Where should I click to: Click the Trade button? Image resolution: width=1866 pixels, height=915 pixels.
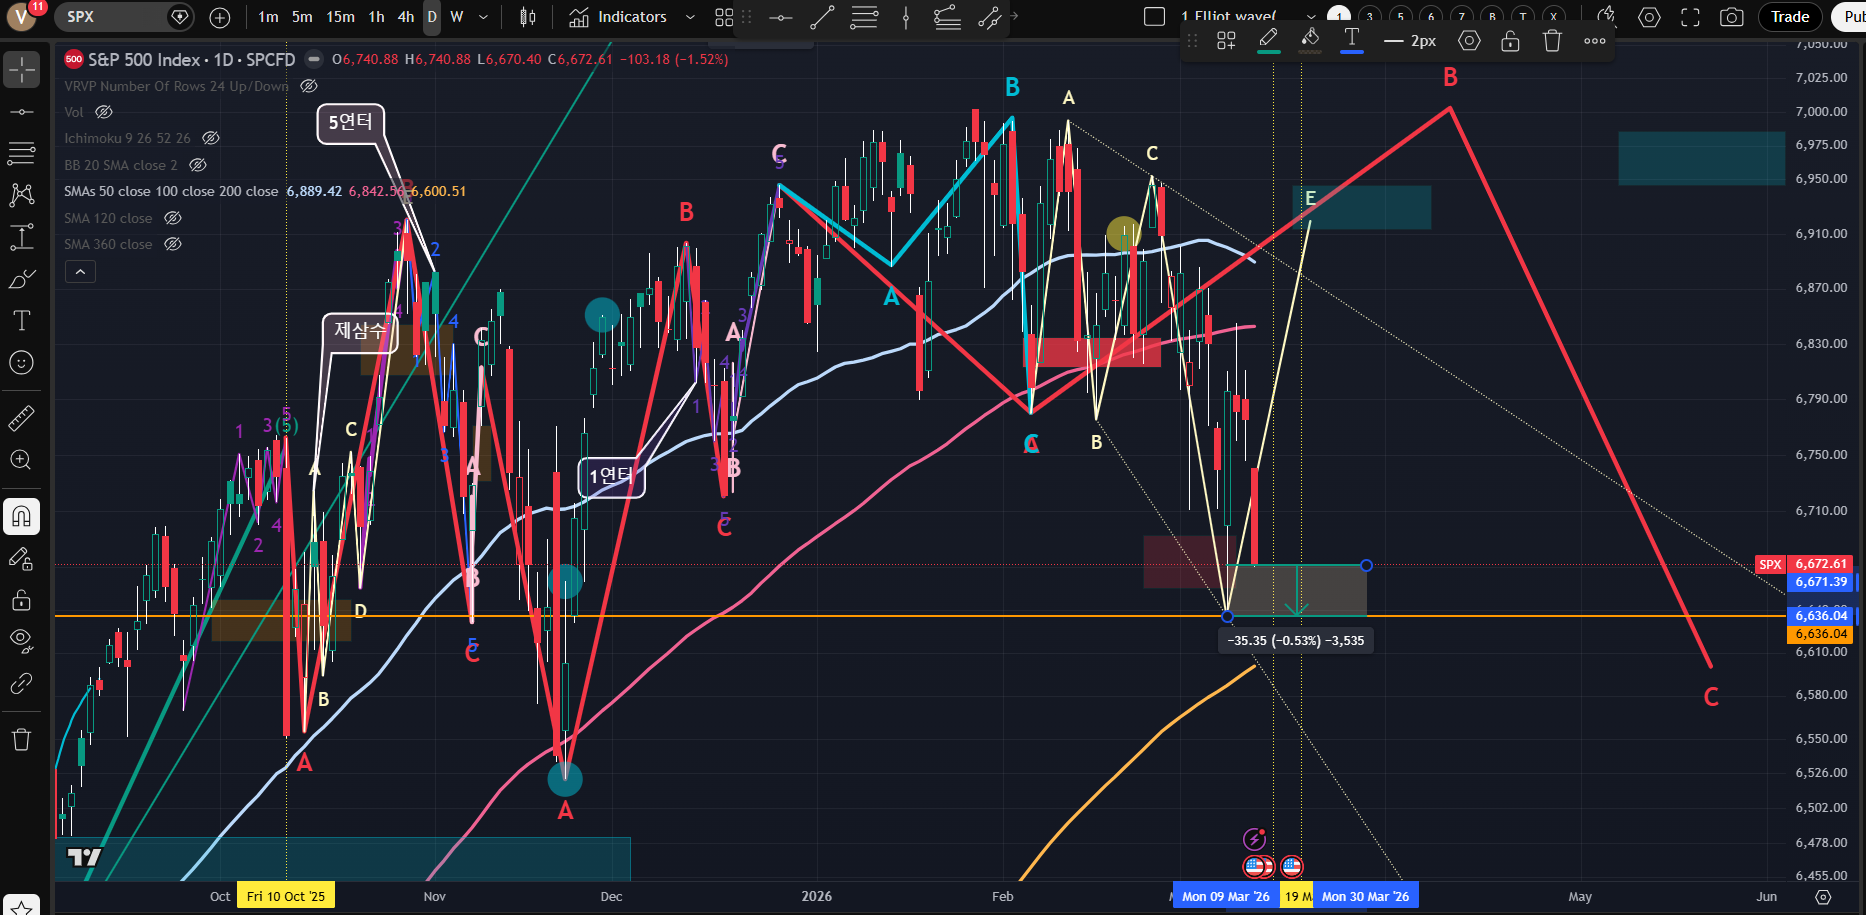pos(1789,17)
